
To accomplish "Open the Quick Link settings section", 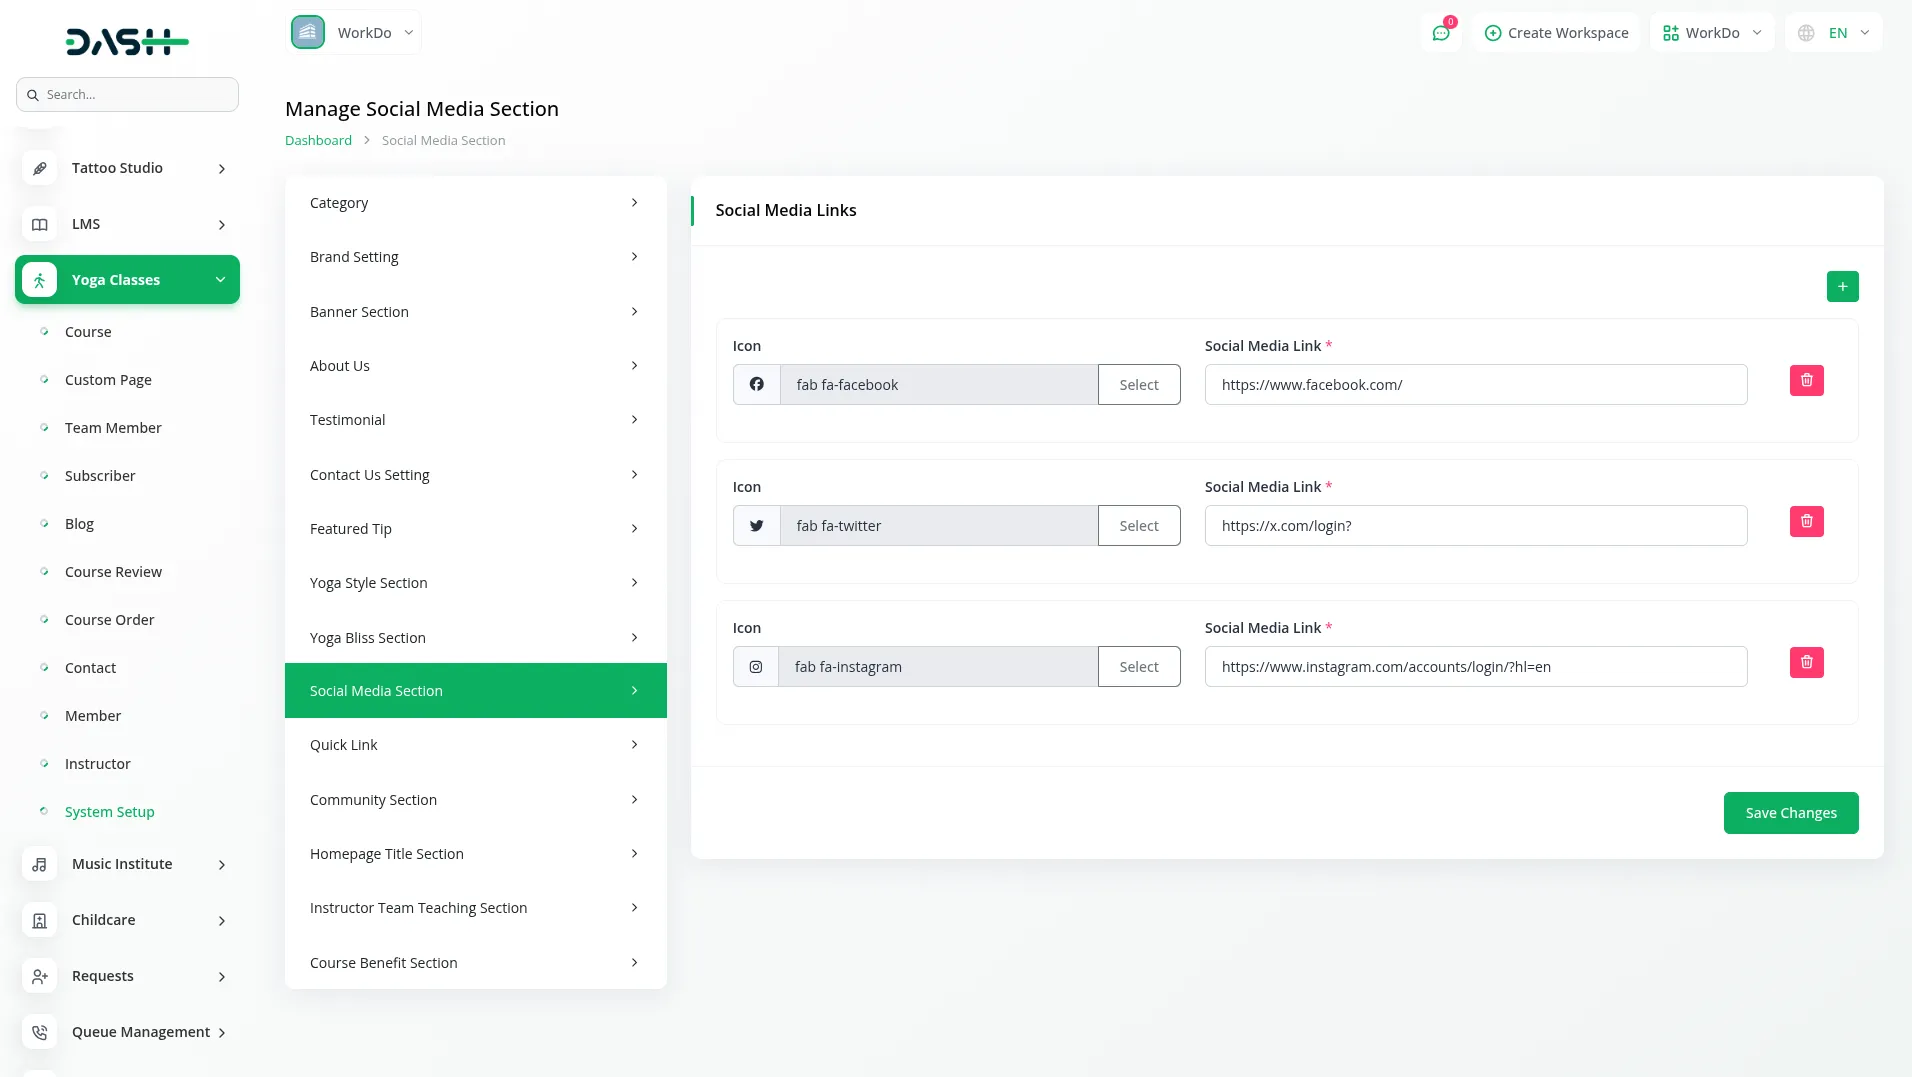I will coord(475,745).
